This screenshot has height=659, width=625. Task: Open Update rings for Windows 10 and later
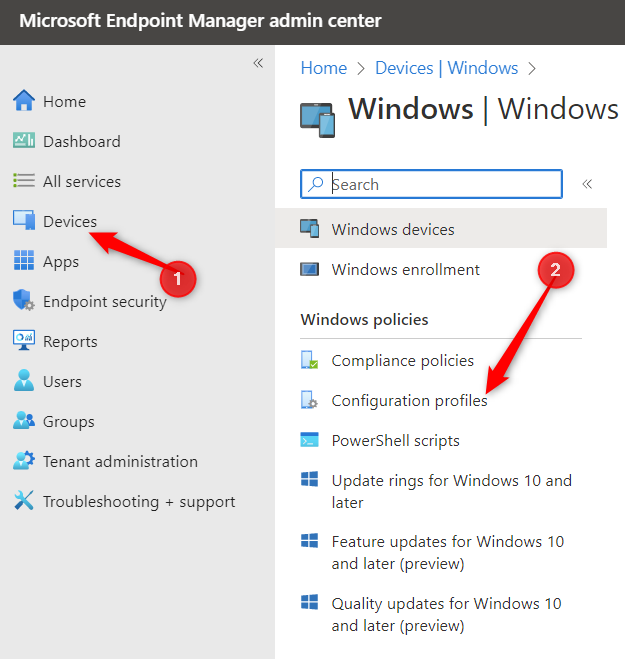[451, 491]
